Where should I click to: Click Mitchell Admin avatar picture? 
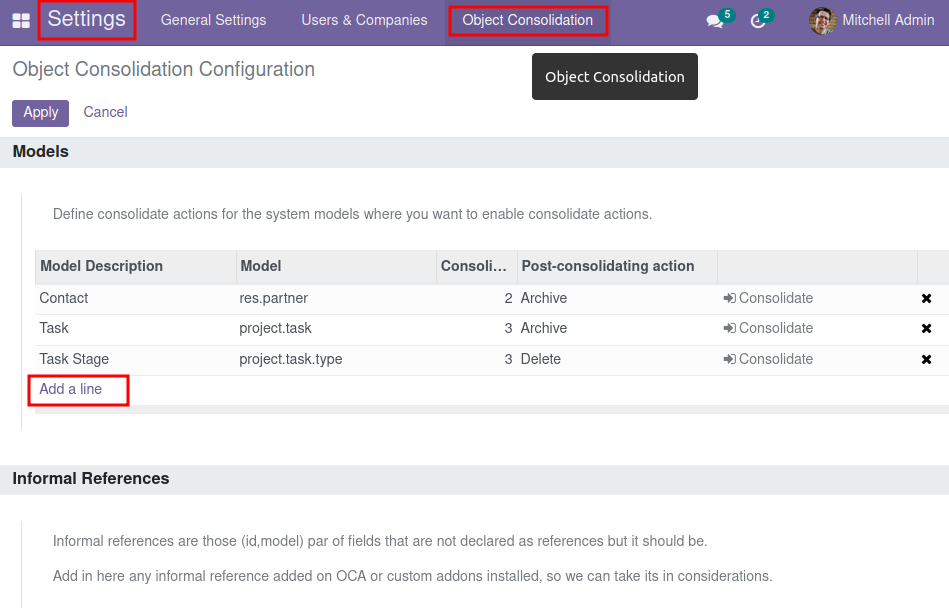[x=823, y=21]
